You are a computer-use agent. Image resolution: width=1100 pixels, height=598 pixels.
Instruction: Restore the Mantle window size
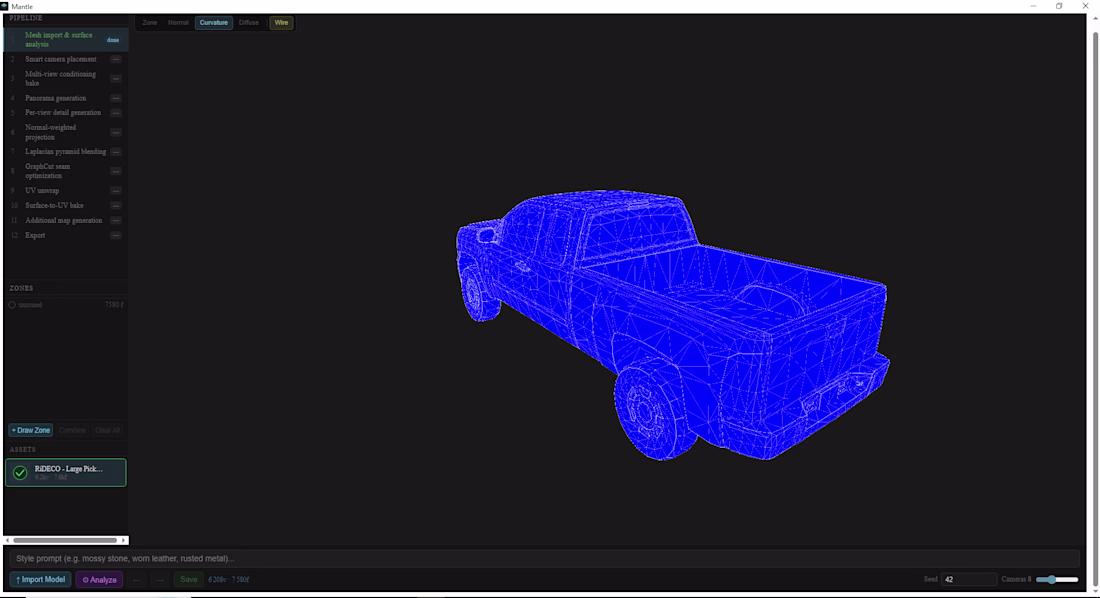tap(1059, 6)
